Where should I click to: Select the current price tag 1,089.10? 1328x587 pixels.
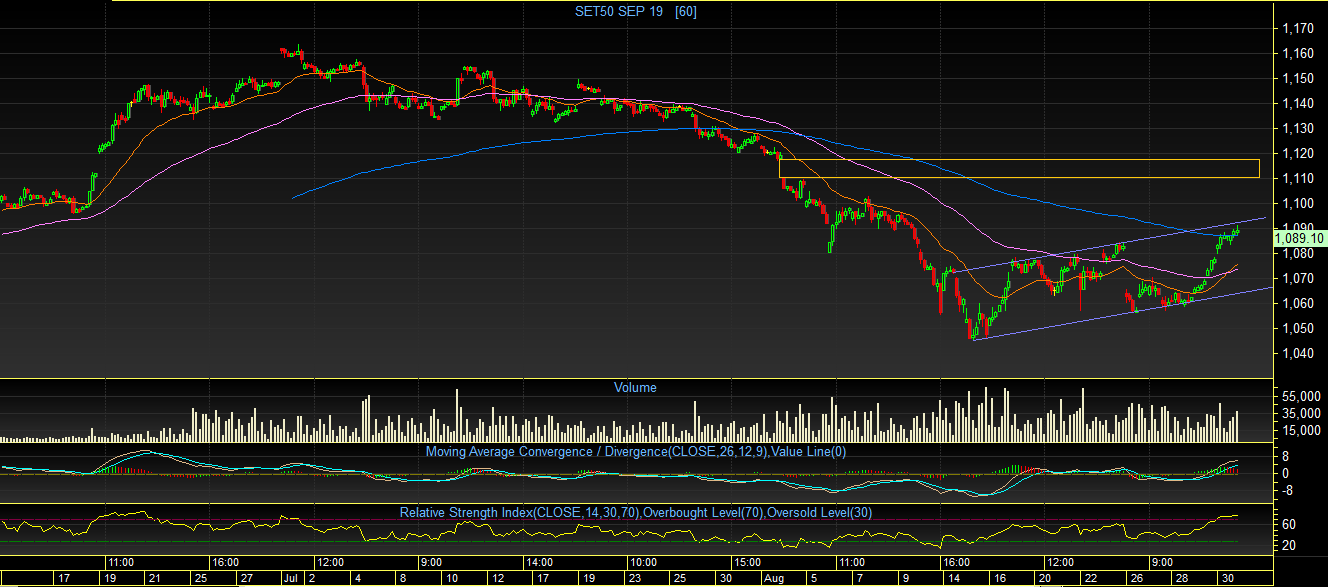(1301, 238)
